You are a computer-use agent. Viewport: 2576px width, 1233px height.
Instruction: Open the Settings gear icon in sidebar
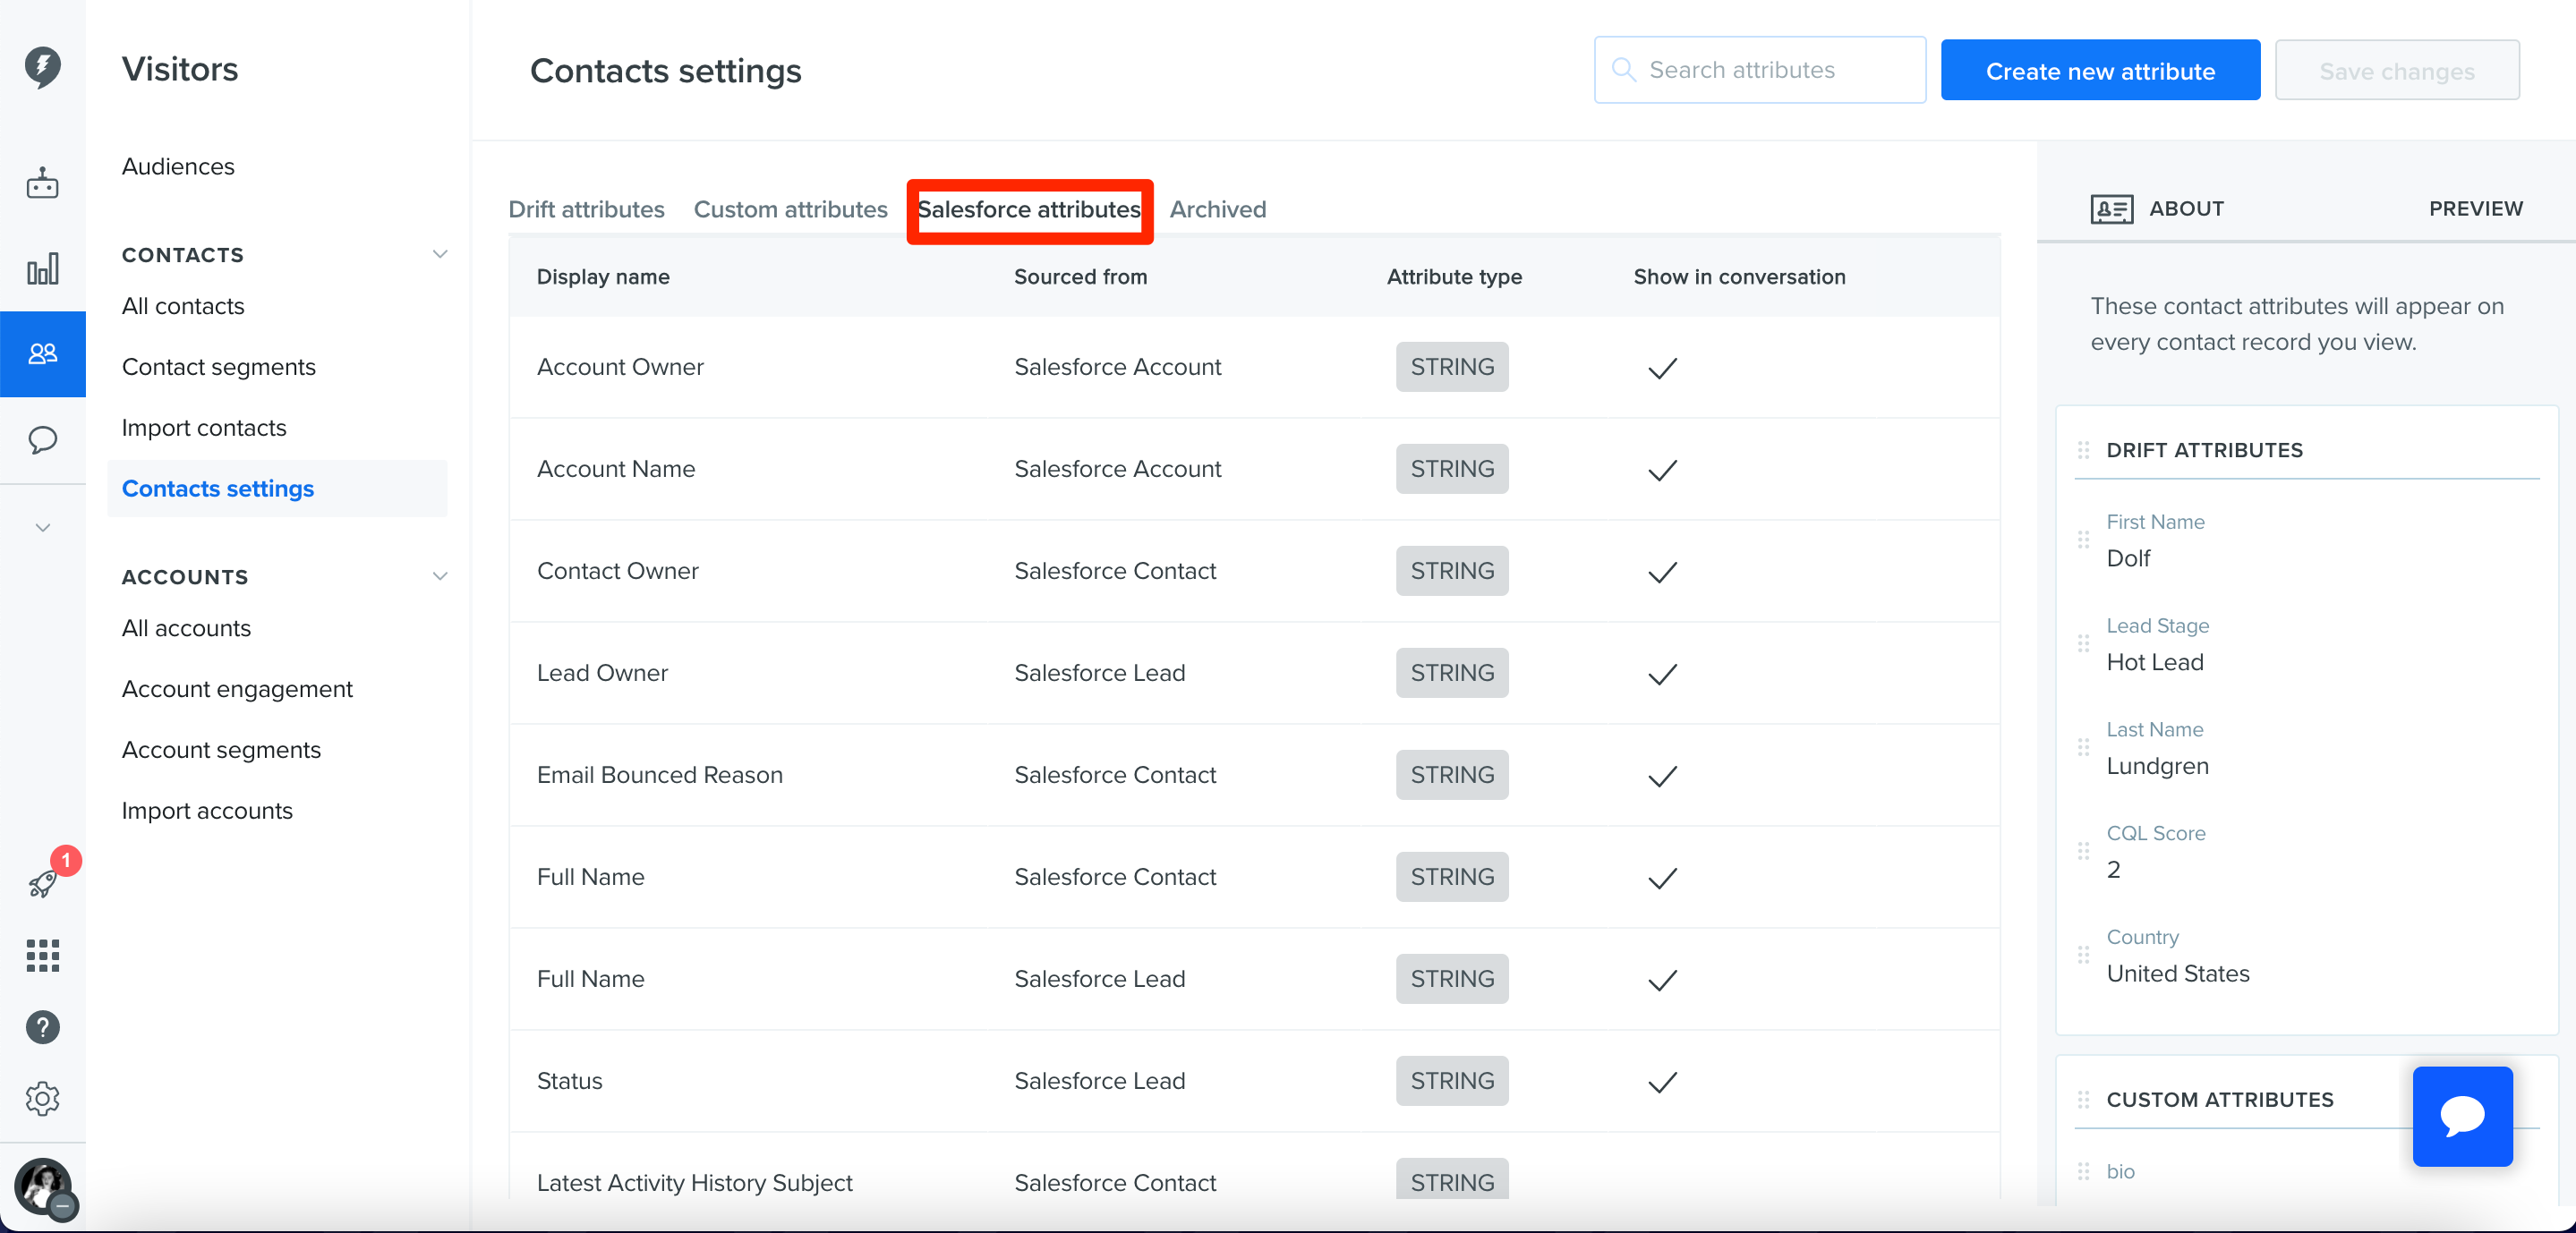click(42, 1099)
